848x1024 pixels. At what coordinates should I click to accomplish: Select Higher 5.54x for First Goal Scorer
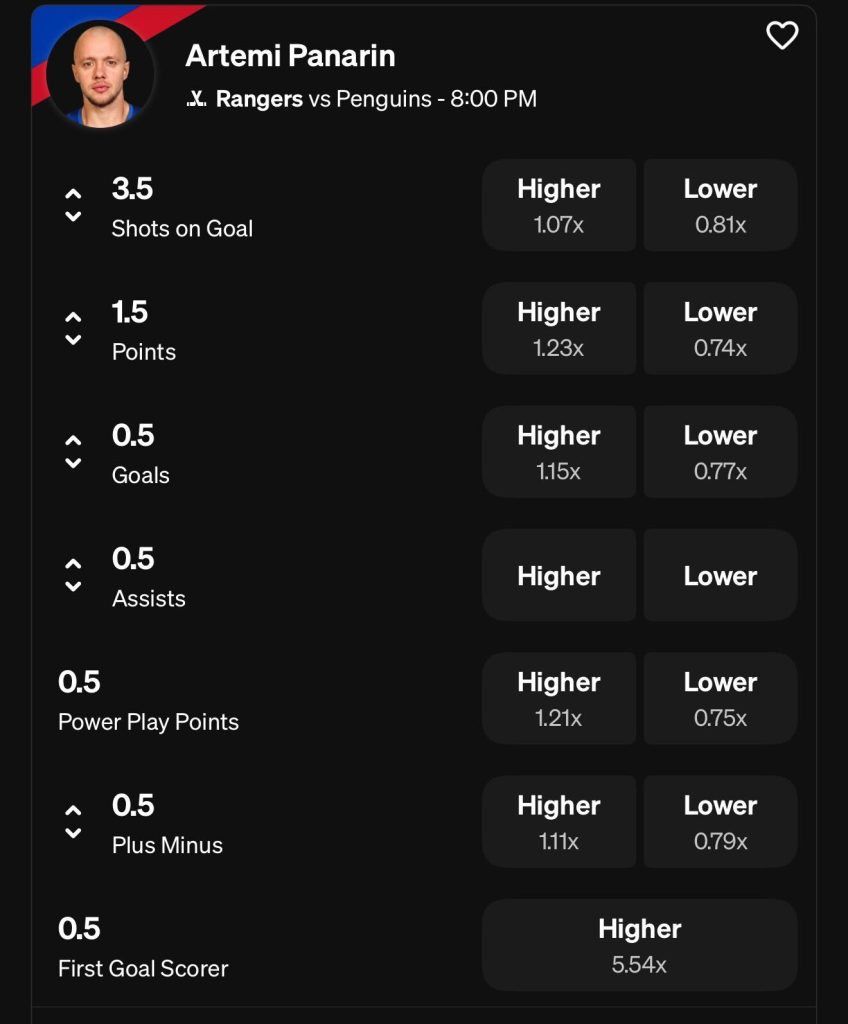(x=639, y=945)
